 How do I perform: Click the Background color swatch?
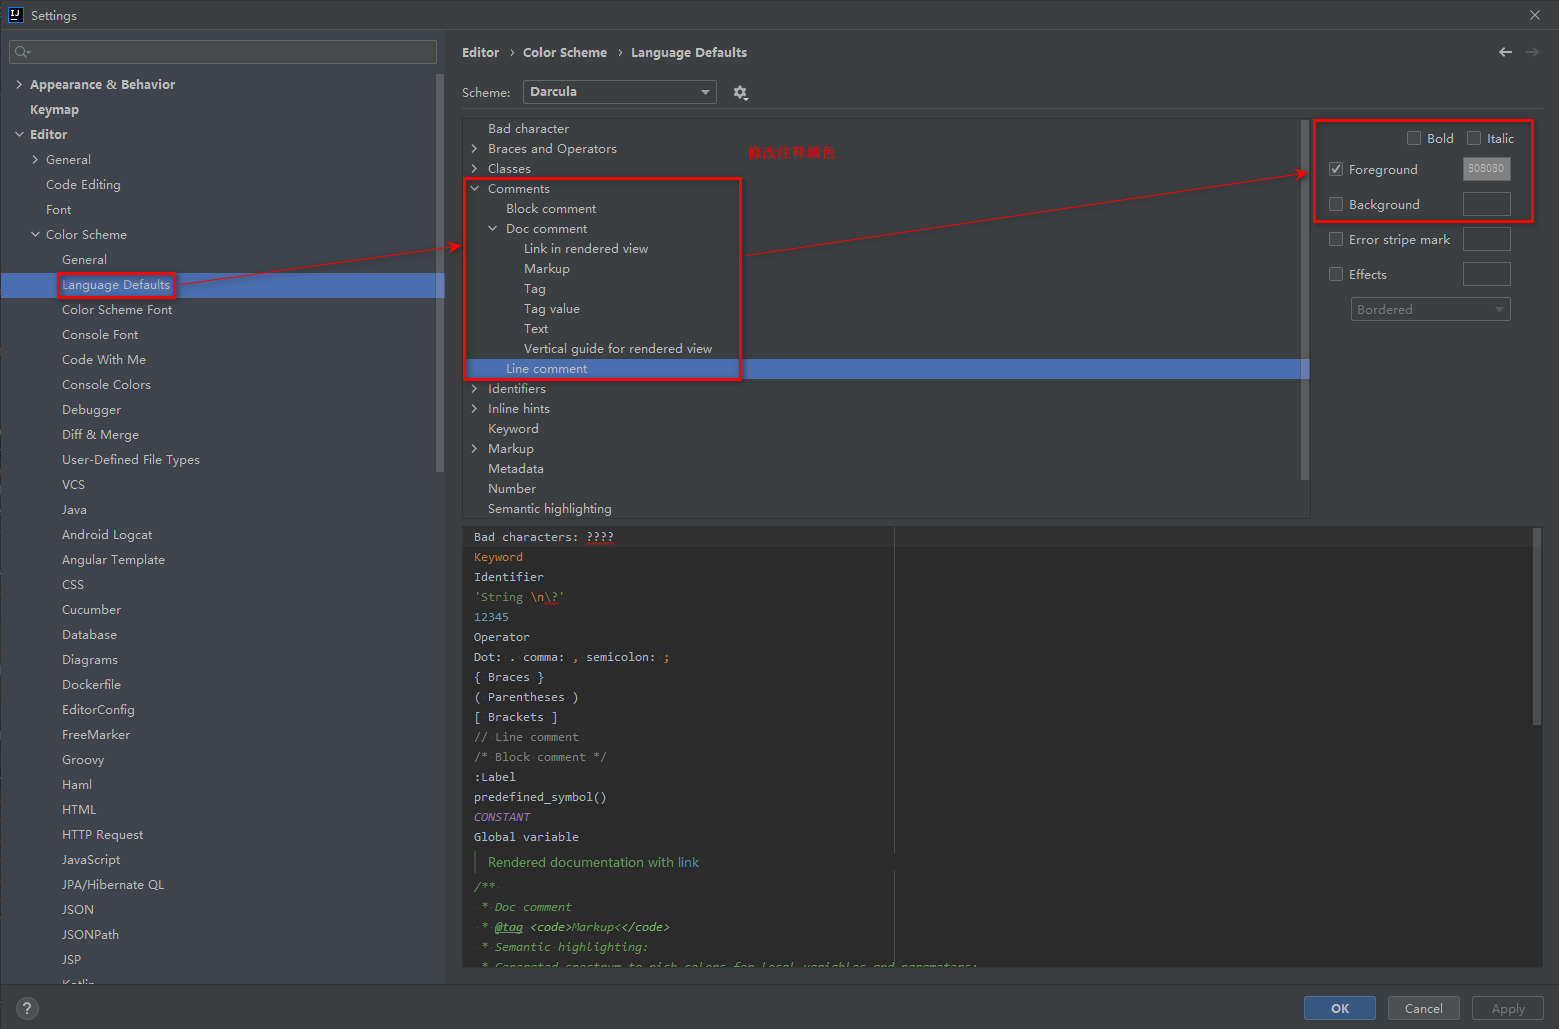click(x=1486, y=204)
